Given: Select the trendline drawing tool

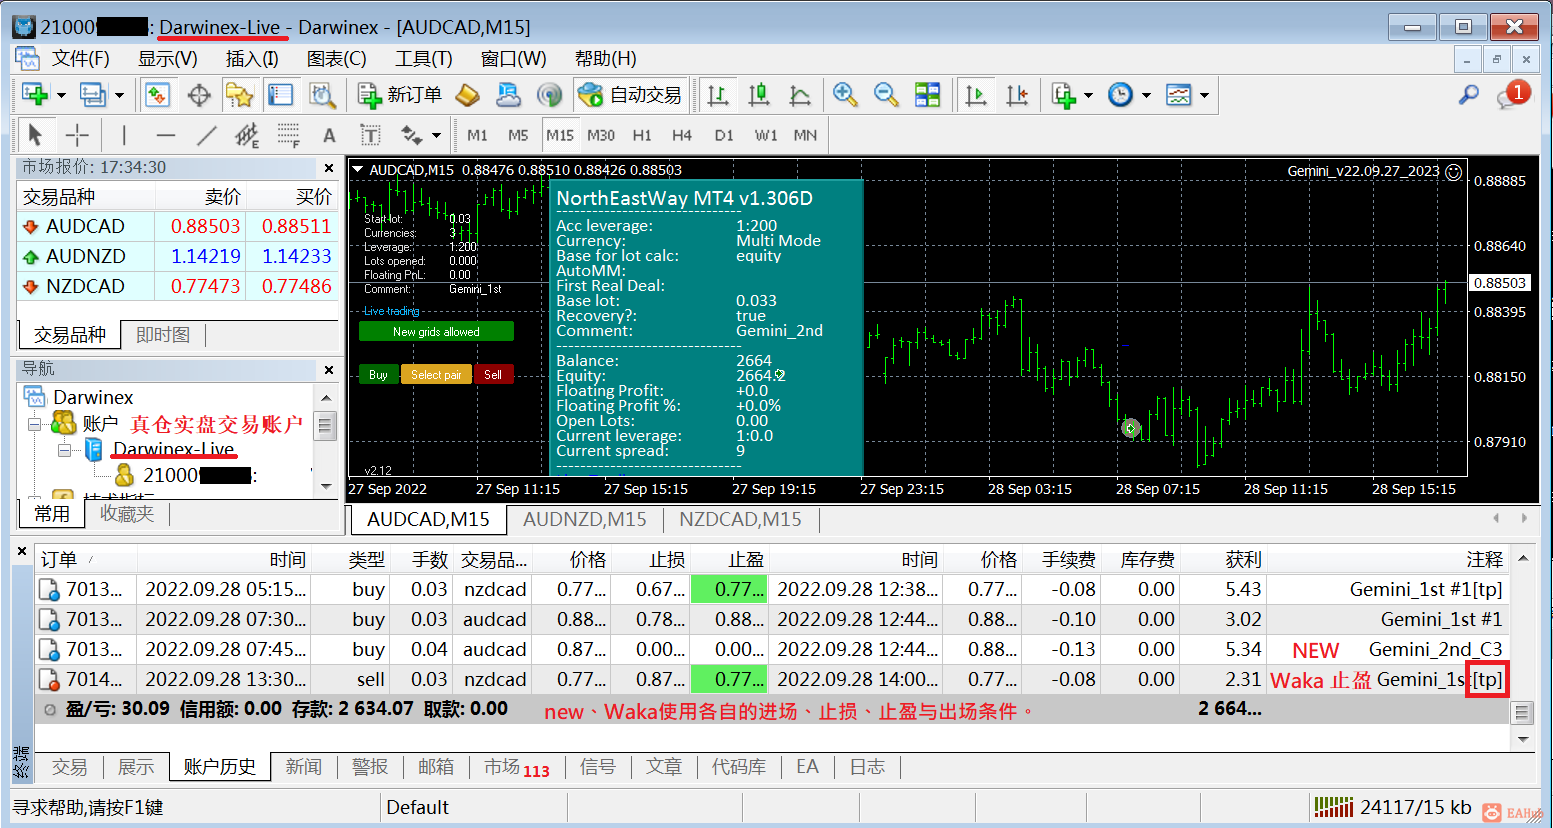Looking at the screenshot, I should click(206, 135).
